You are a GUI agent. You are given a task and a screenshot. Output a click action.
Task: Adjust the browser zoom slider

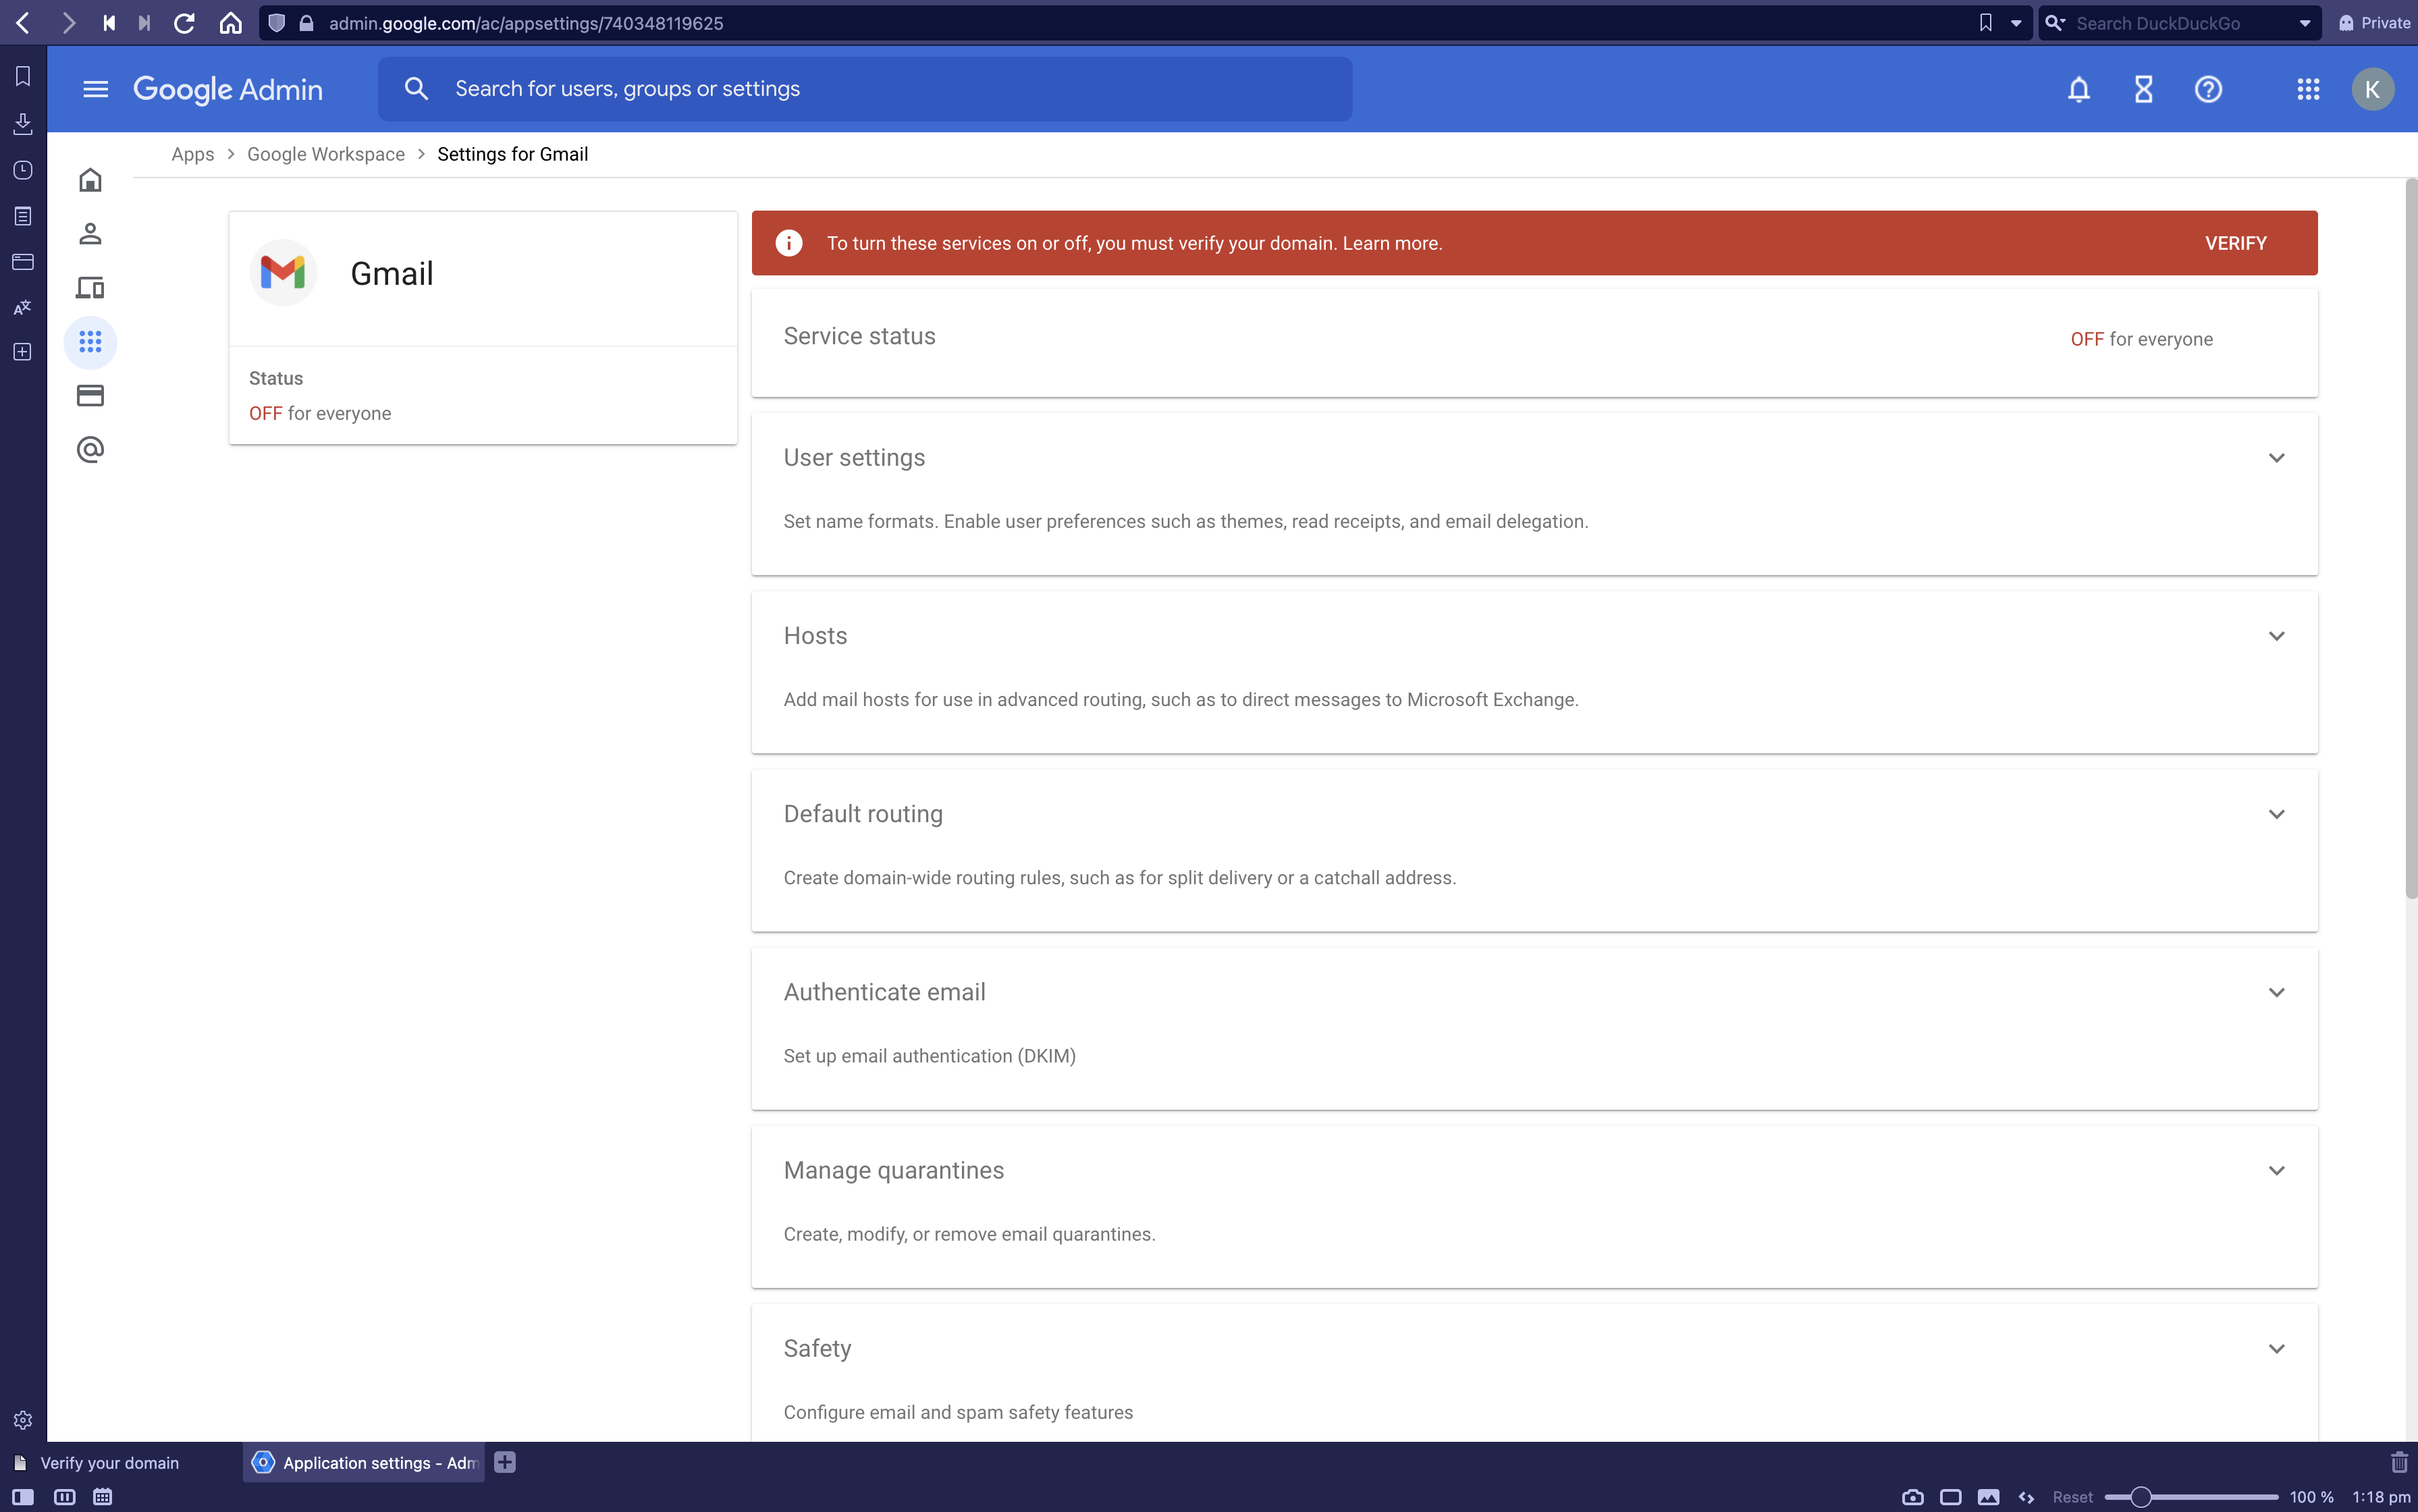(2140, 1497)
